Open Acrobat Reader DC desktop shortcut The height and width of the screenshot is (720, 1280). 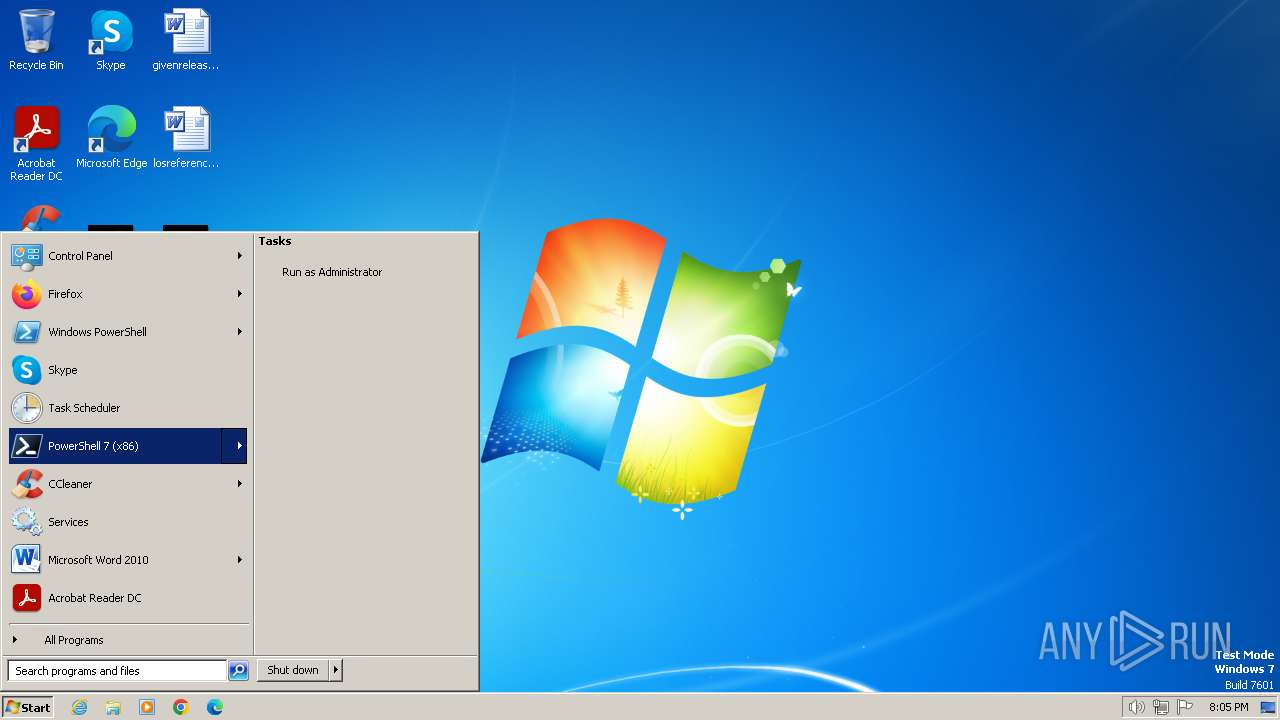click(x=36, y=144)
